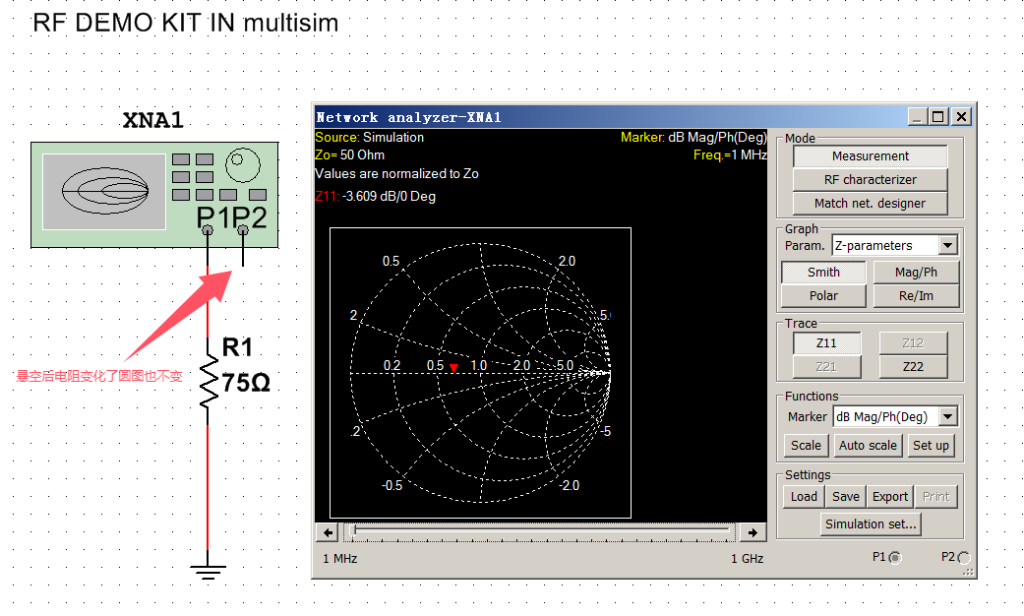Toggle the Z22 trace
Image resolution: width=1024 pixels, height=616 pixels.
pyautogui.click(x=913, y=366)
